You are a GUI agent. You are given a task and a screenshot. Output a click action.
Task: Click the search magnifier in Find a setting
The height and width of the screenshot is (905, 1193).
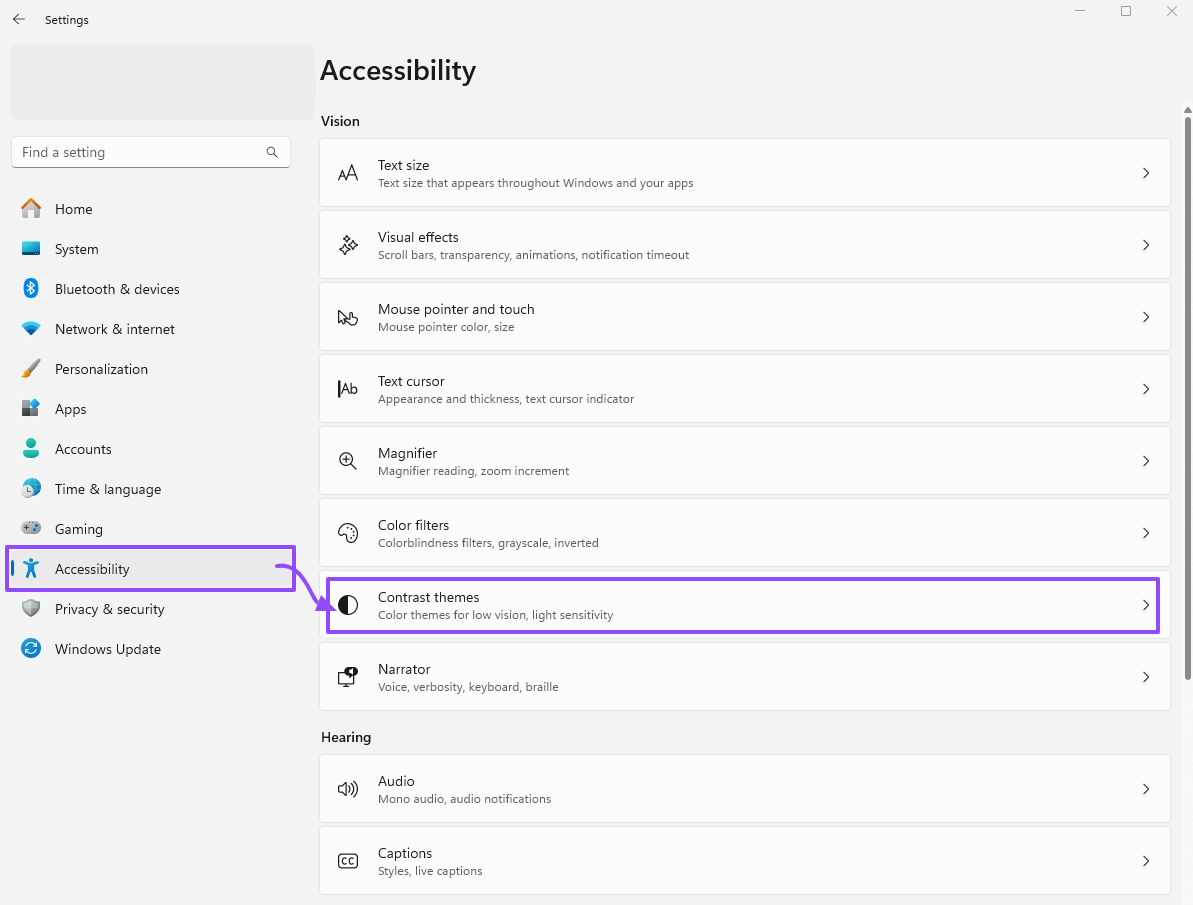tap(272, 152)
